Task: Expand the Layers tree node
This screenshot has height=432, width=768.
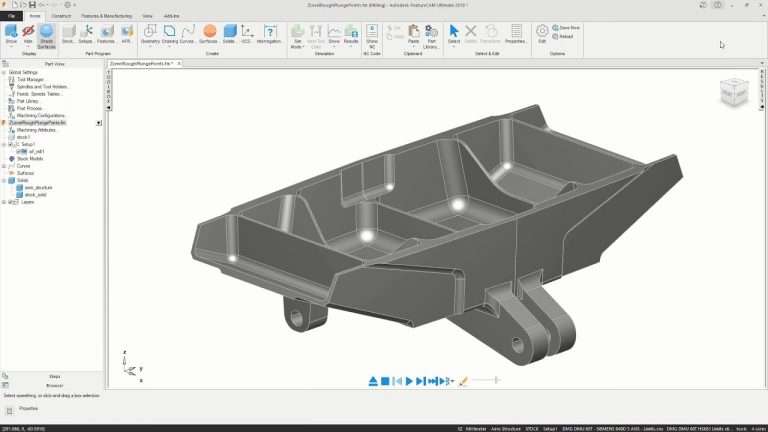Action: [5, 202]
